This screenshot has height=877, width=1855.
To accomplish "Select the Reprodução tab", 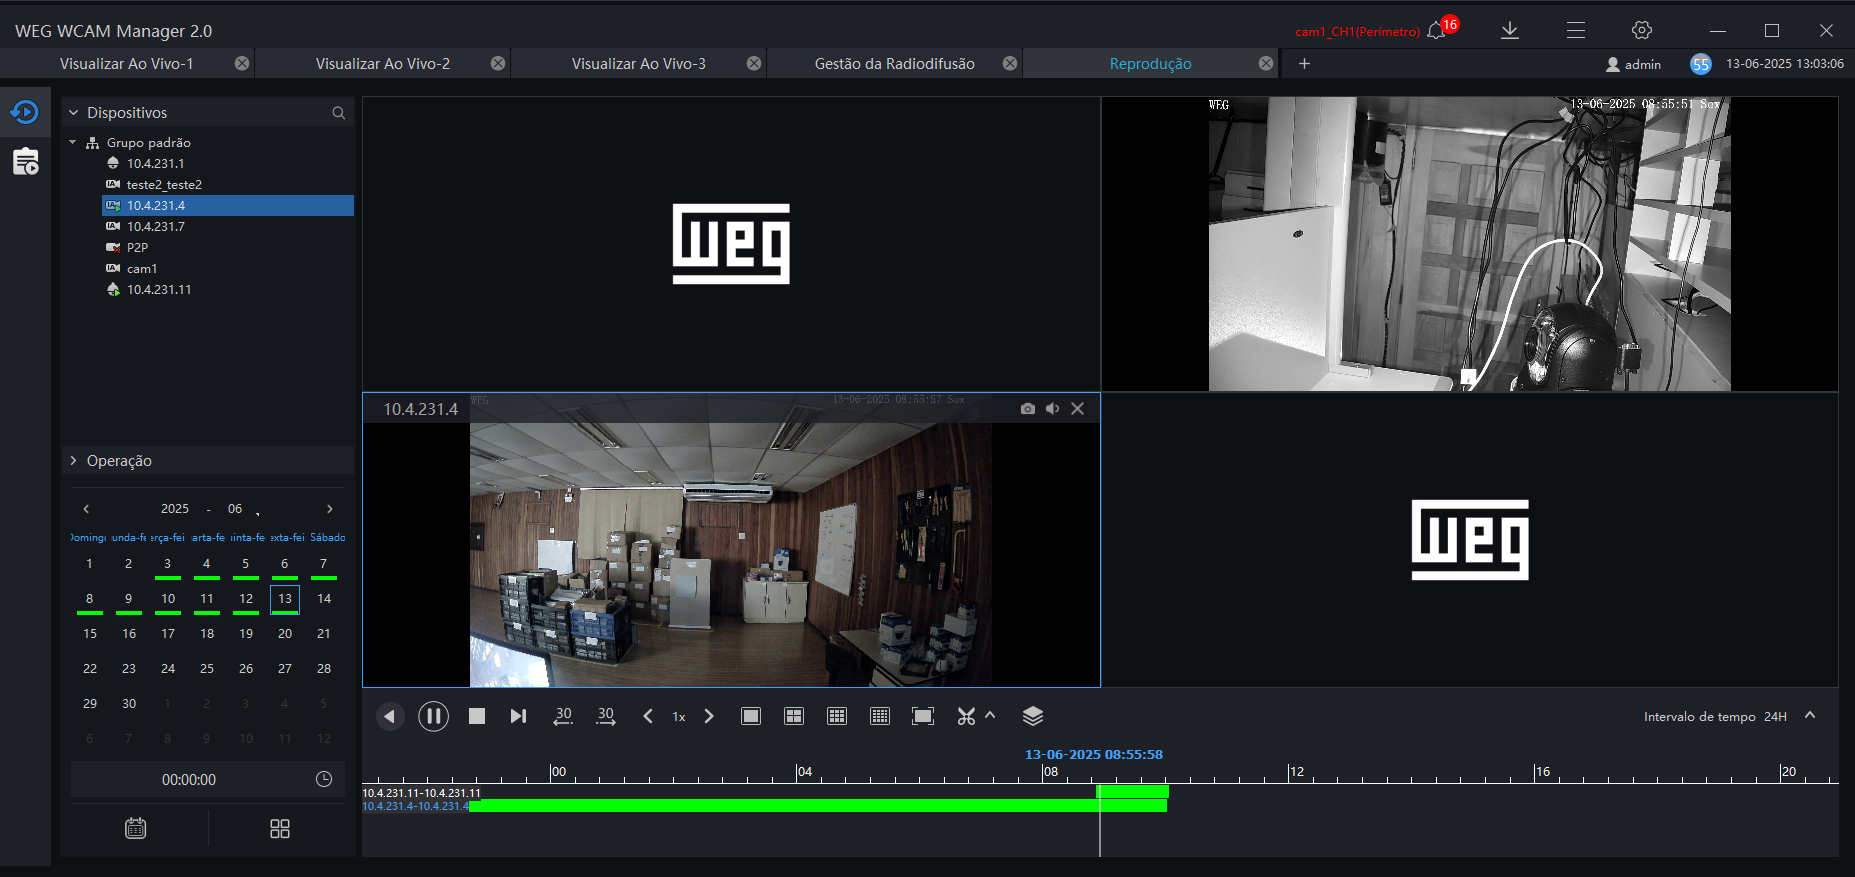I will [x=1151, y=63].
